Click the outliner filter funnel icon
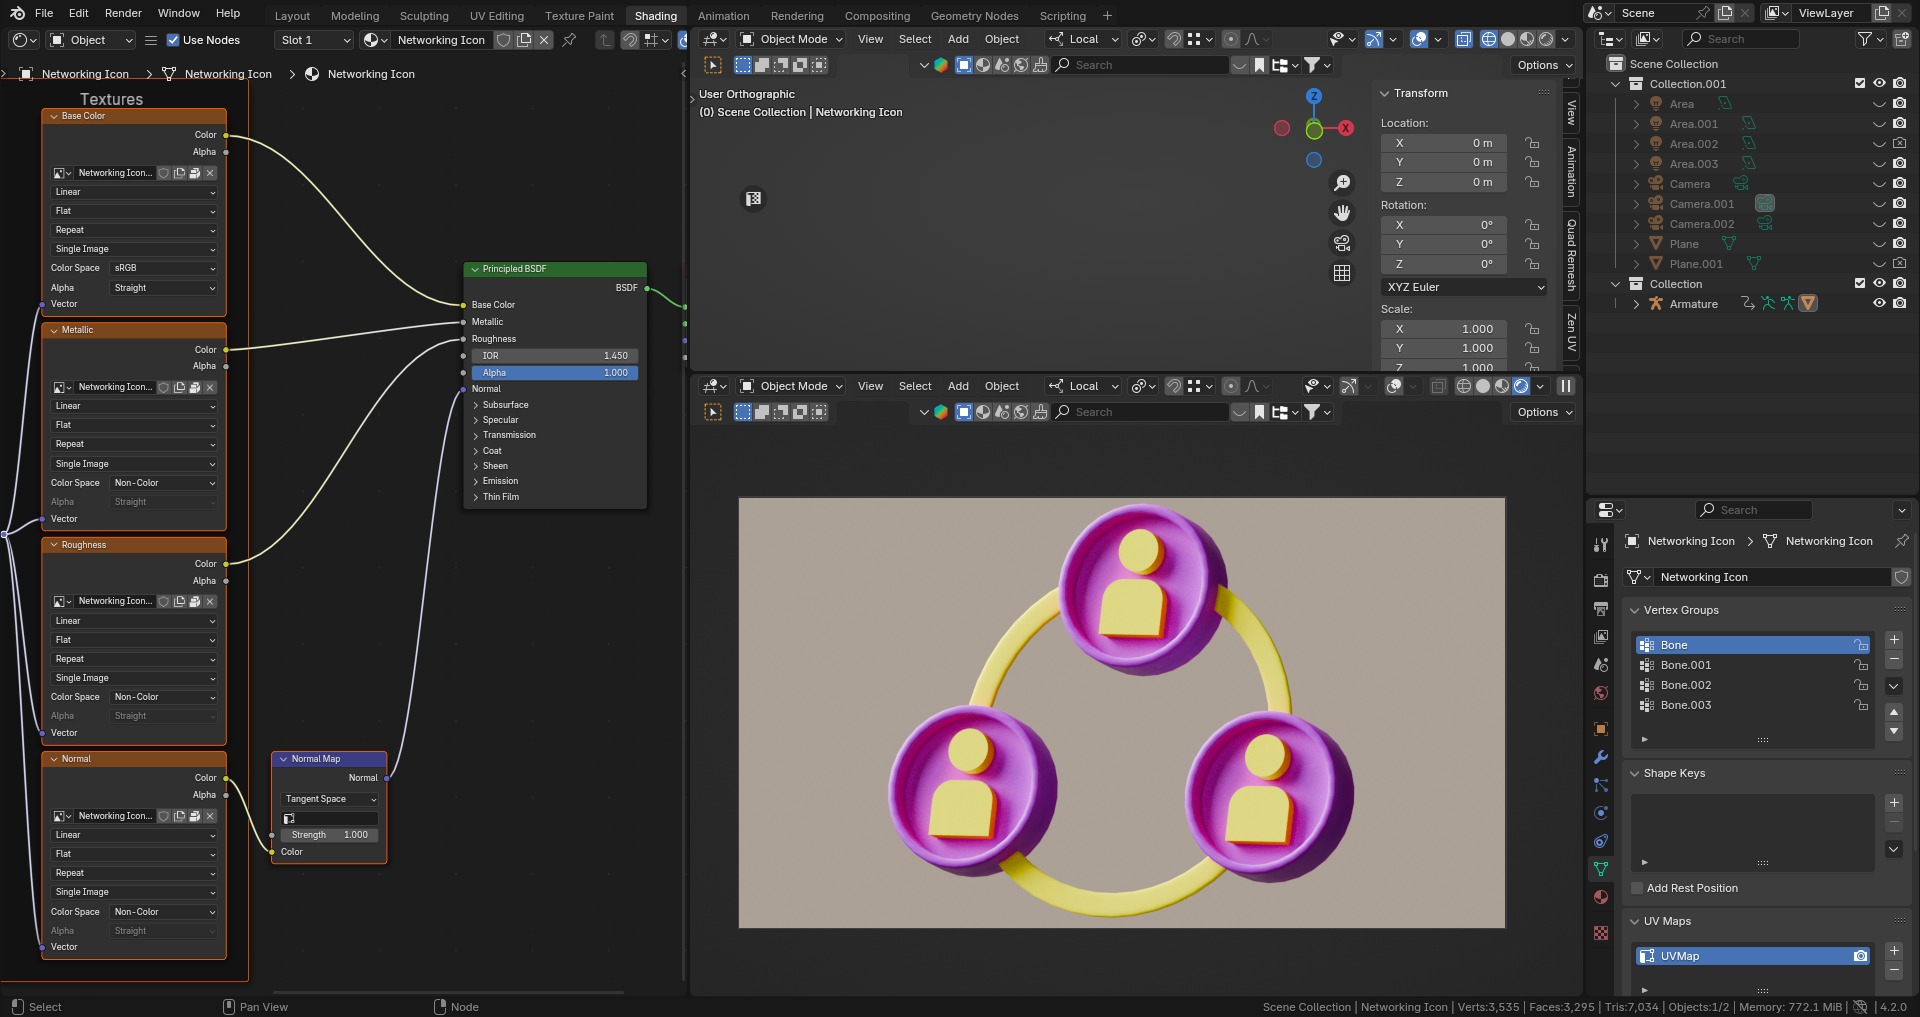The width and height of the screenshot is (1920, 1017). point(1865,39)
